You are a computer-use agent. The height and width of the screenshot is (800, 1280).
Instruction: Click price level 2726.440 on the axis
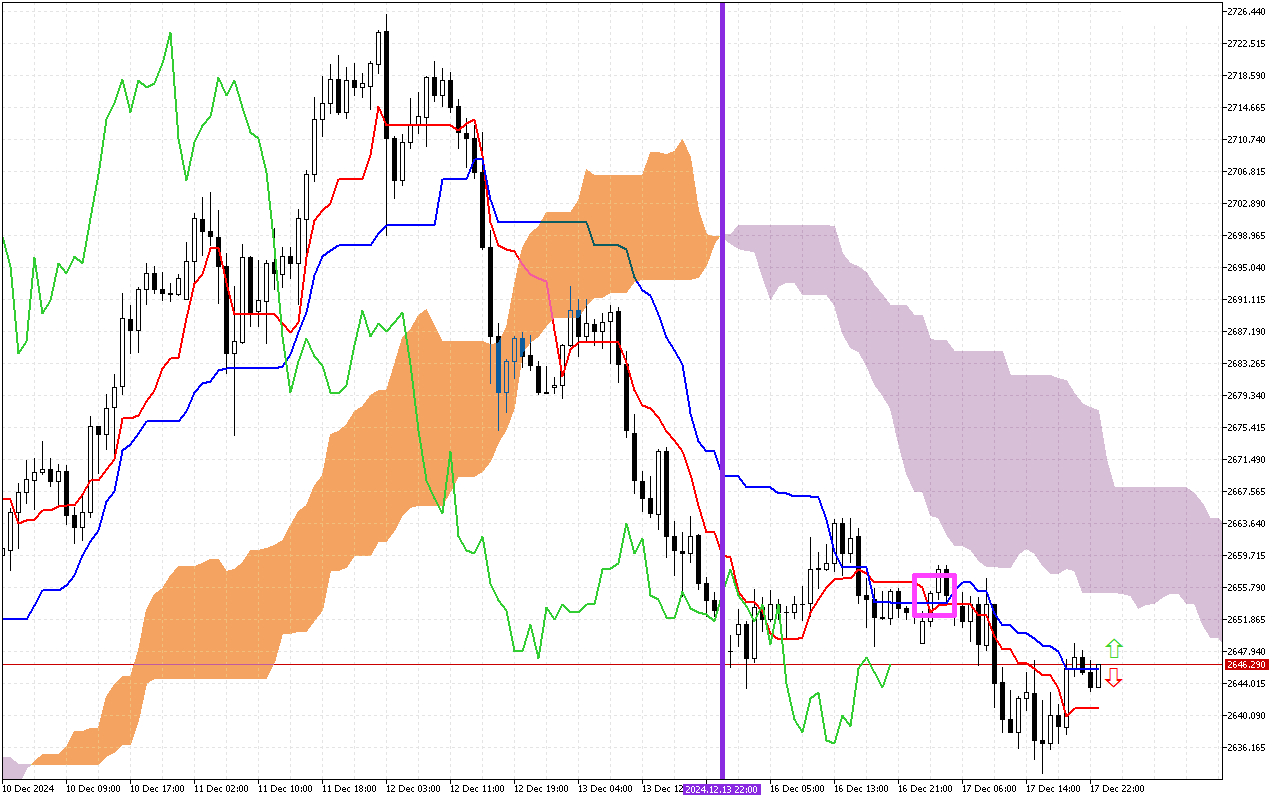tap(1246, 12)
